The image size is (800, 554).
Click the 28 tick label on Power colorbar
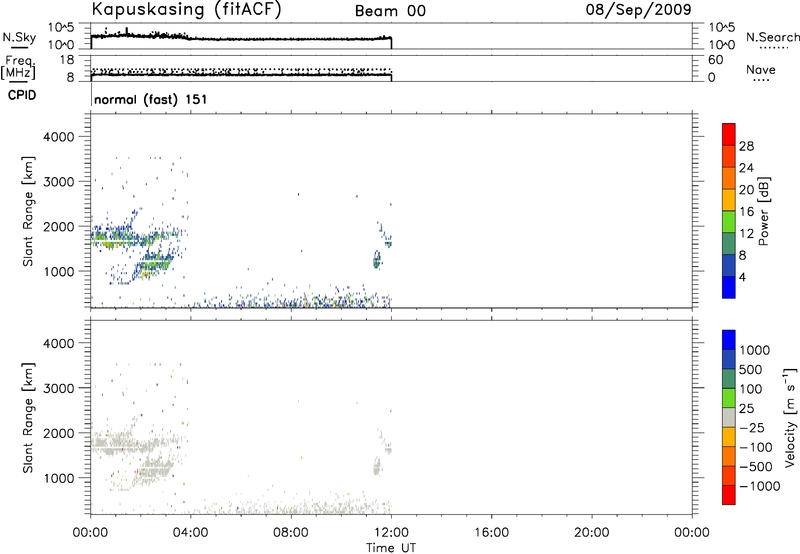[x=746, y=146]
